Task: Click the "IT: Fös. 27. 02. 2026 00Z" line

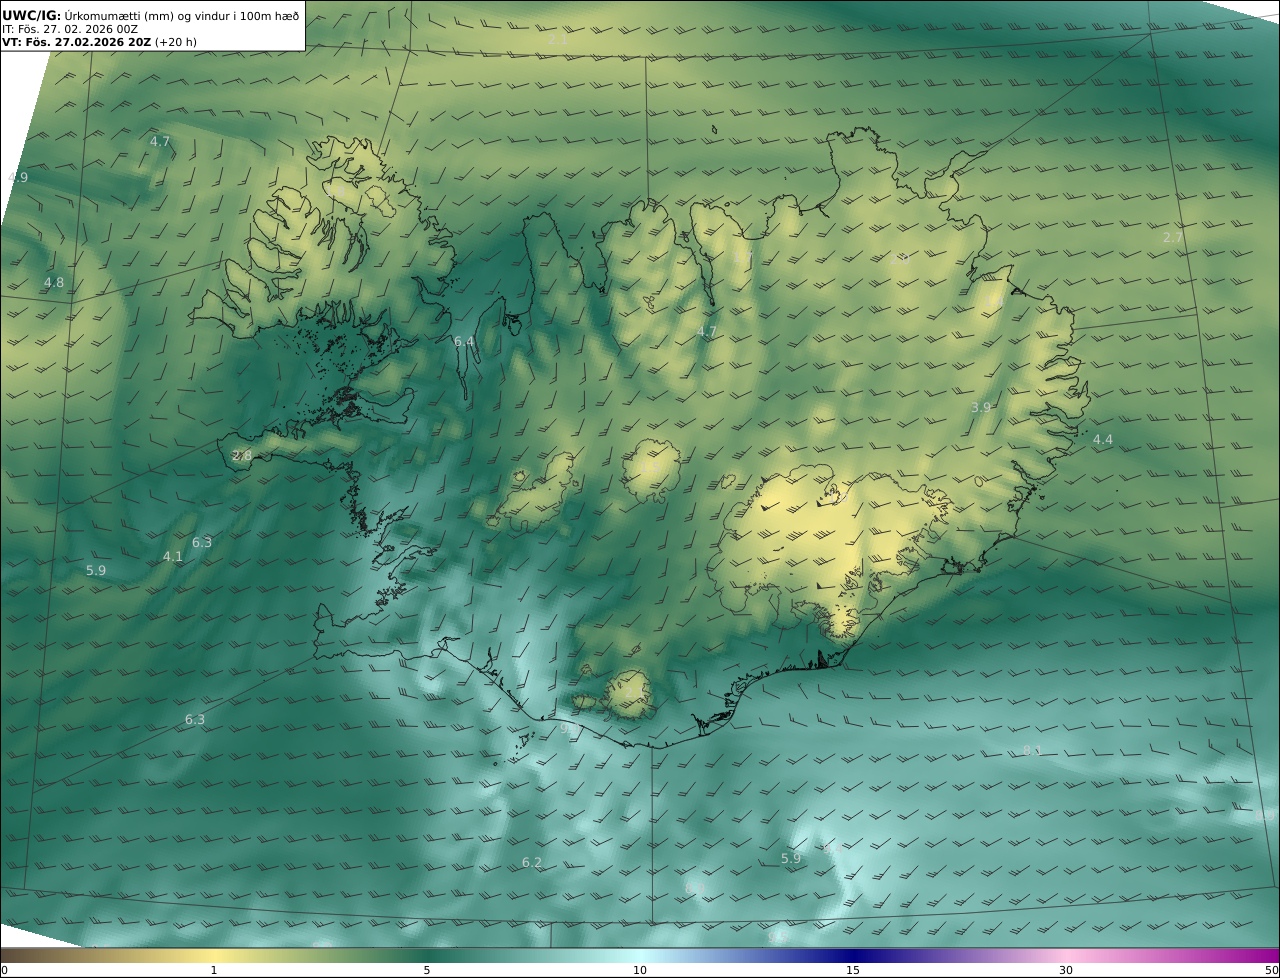Action: tap(70, 29)
